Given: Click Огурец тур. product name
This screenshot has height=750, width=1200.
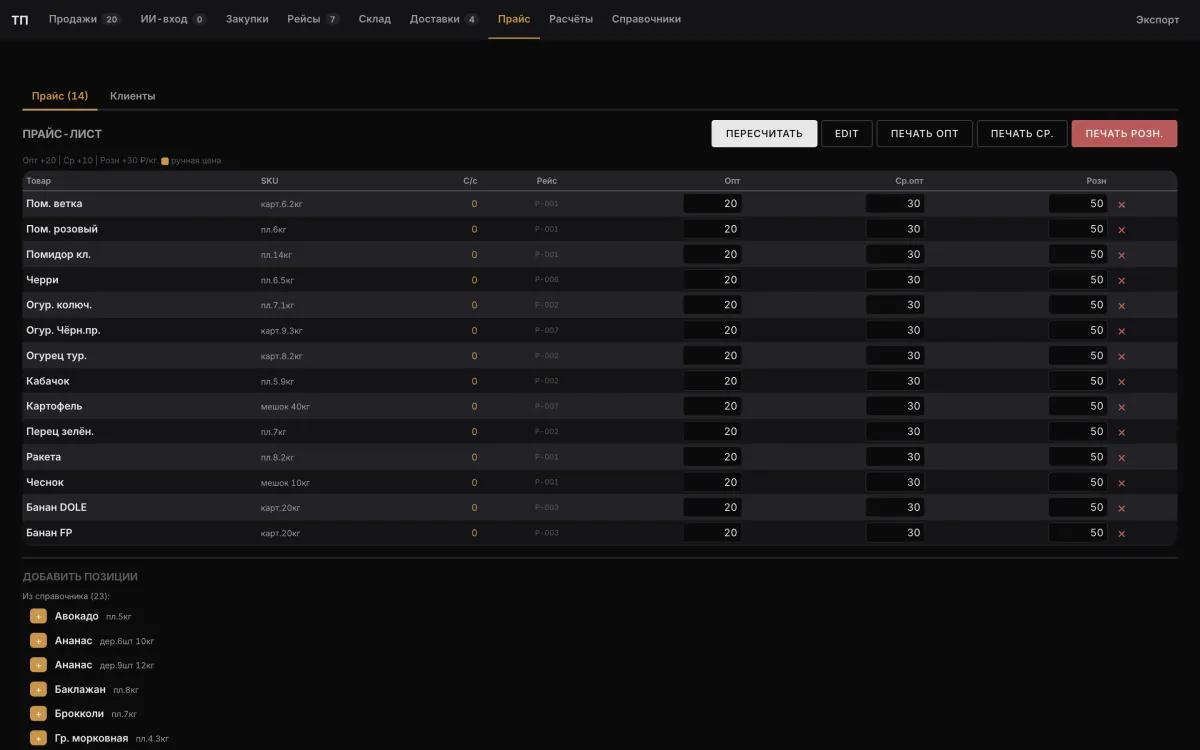Looking at the screenshot, I should click(x=56, y=356).
